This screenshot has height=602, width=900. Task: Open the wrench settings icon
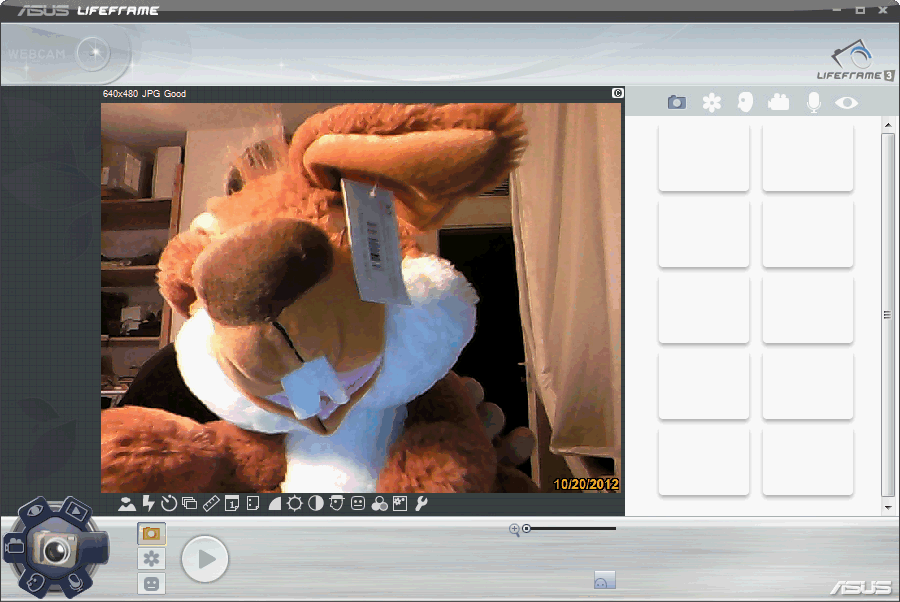(421, 504)
